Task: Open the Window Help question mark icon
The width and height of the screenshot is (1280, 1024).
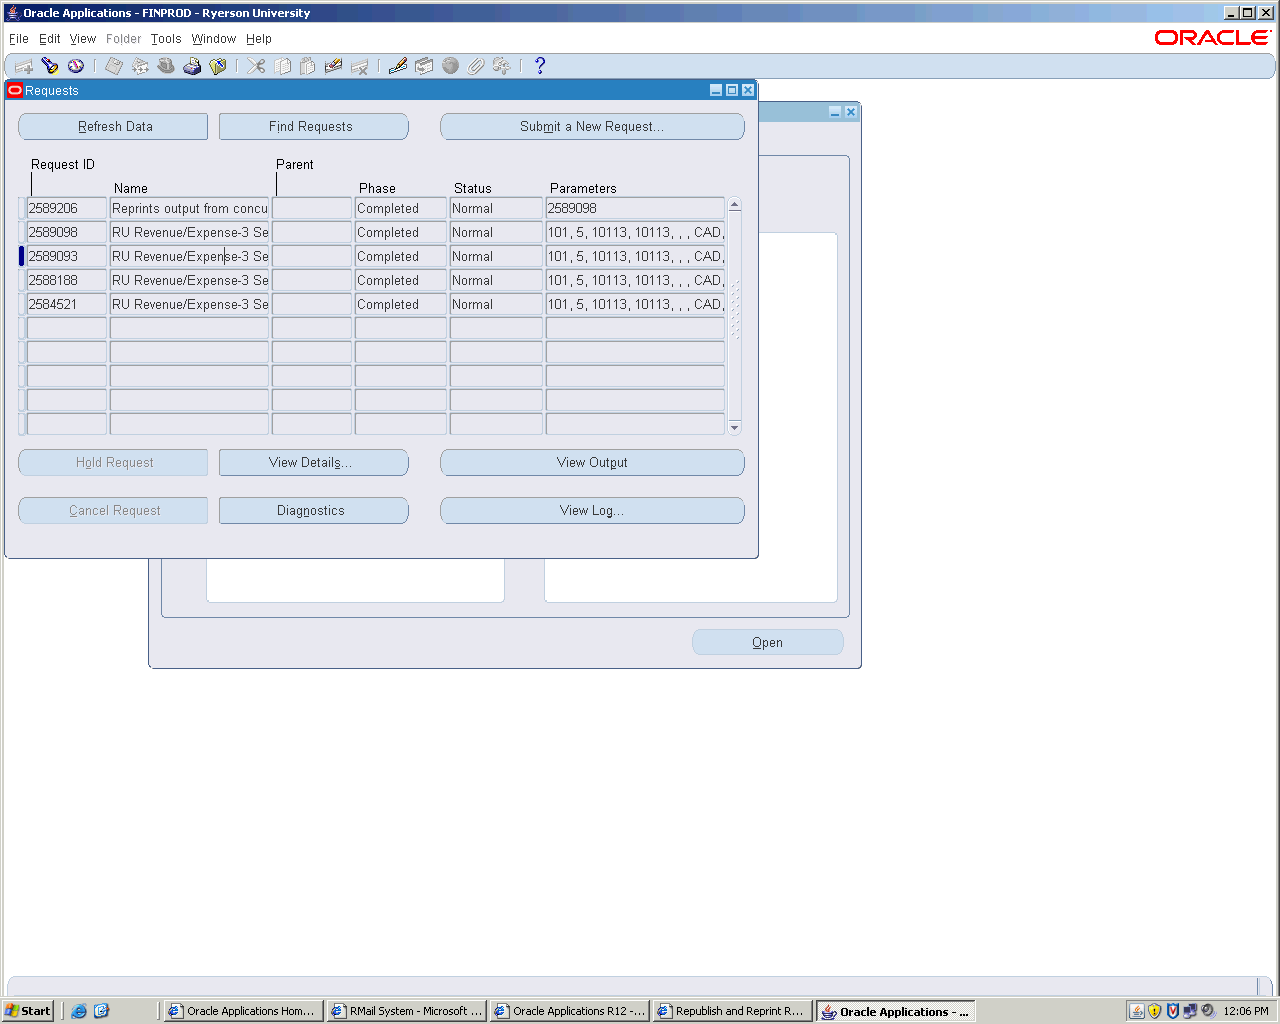Action: (x=540, y=66)
